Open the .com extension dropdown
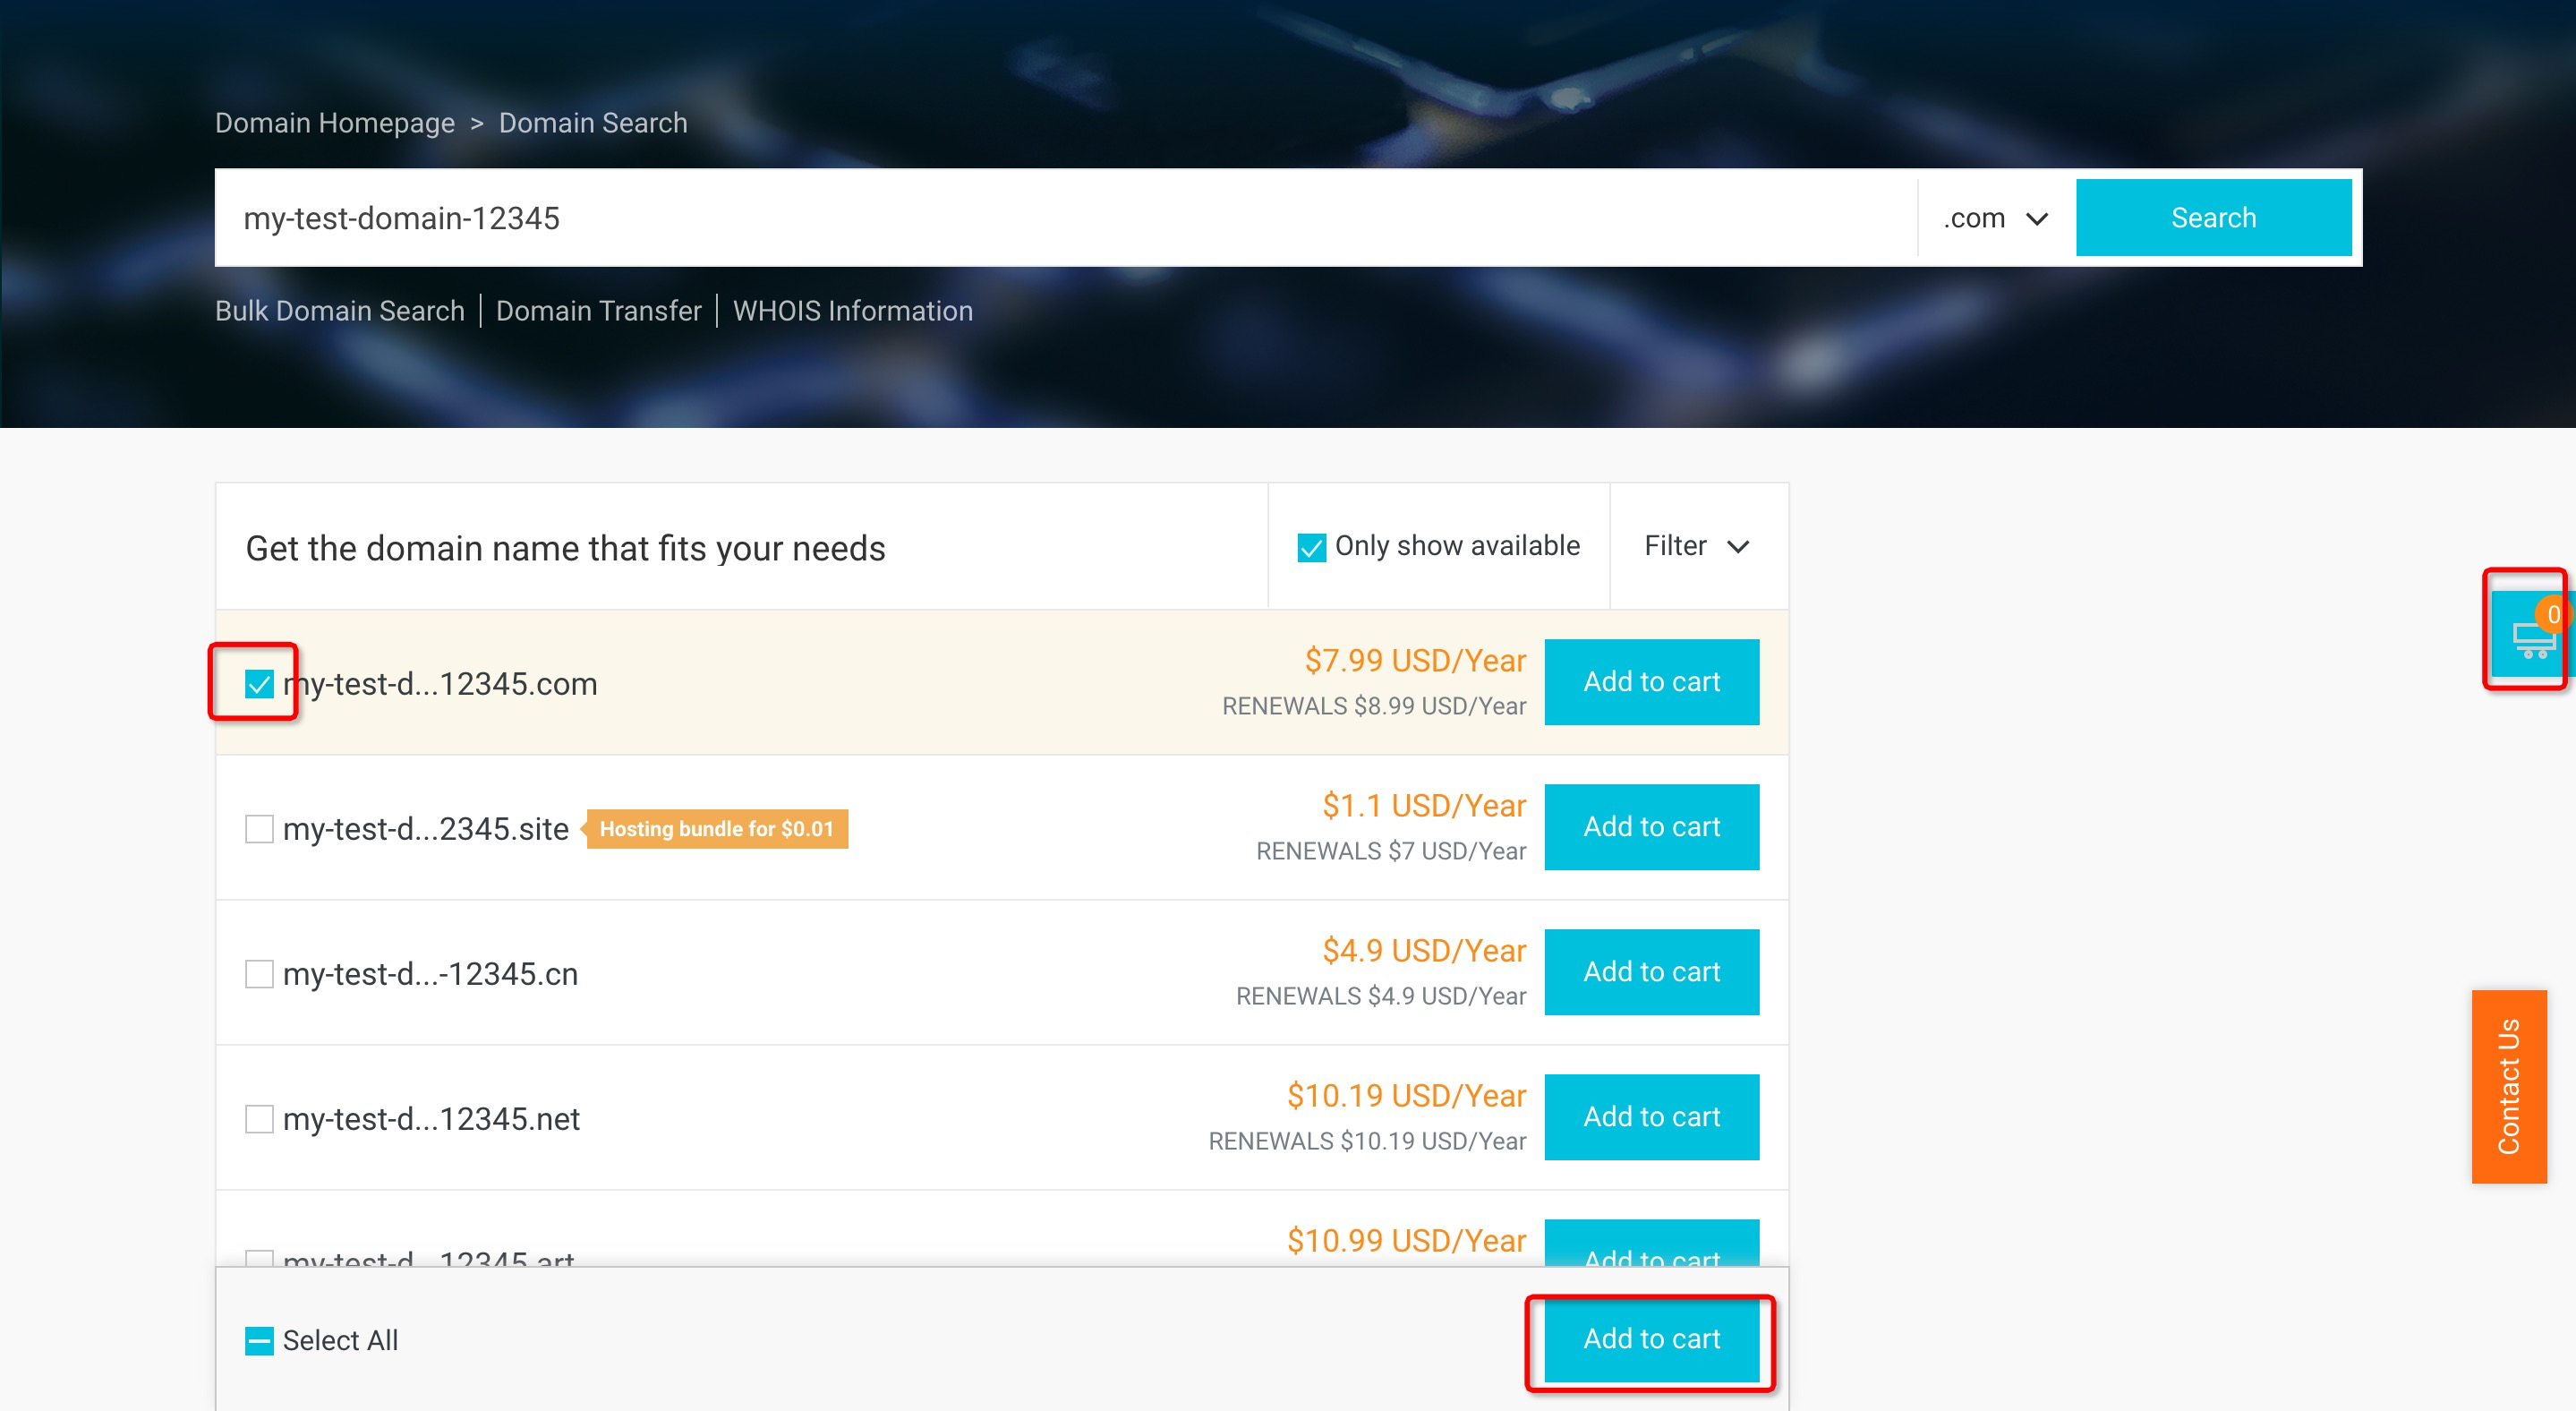The width and height of the screenshot is (2576, 1411). pyautogui.click(x=1995, y=218)
